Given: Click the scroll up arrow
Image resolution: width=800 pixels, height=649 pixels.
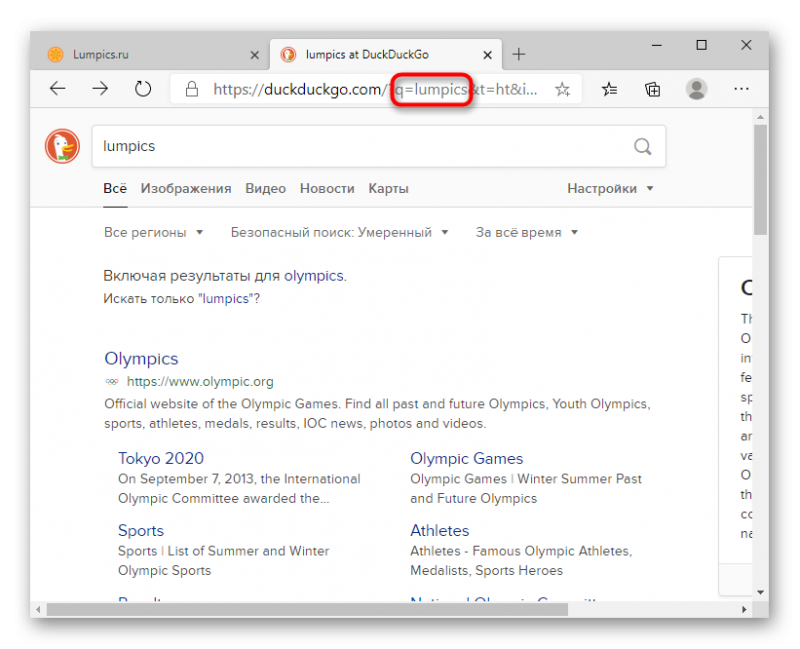Looking at the screenshot, I should tap(761, 117).
